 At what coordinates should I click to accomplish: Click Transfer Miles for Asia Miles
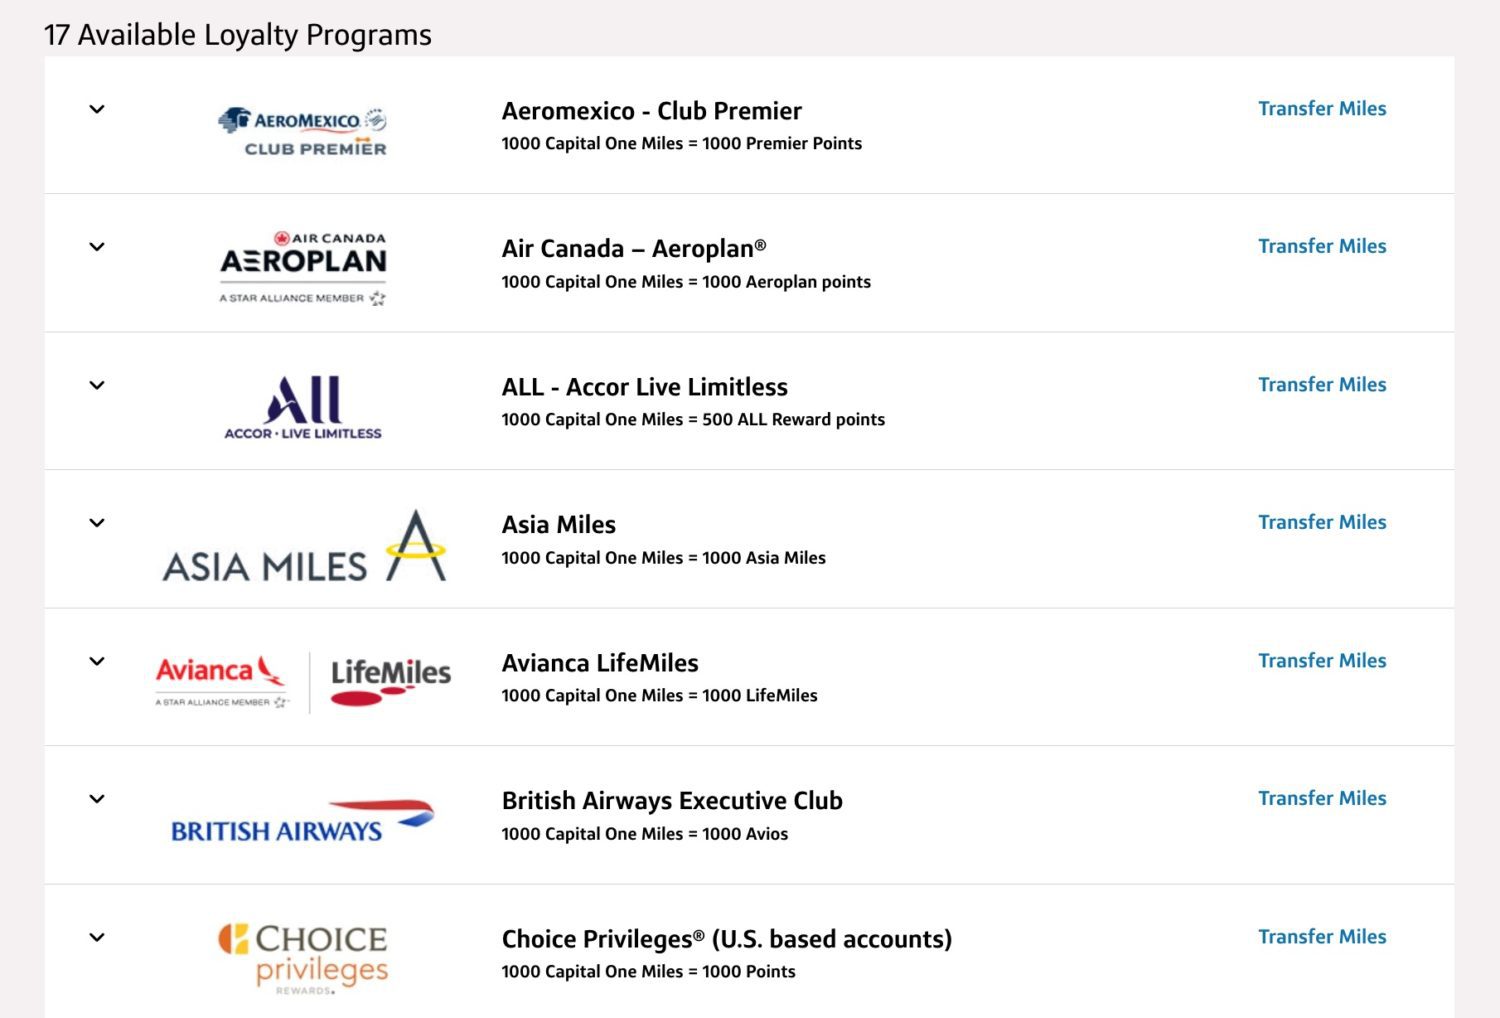point(1322,522)
